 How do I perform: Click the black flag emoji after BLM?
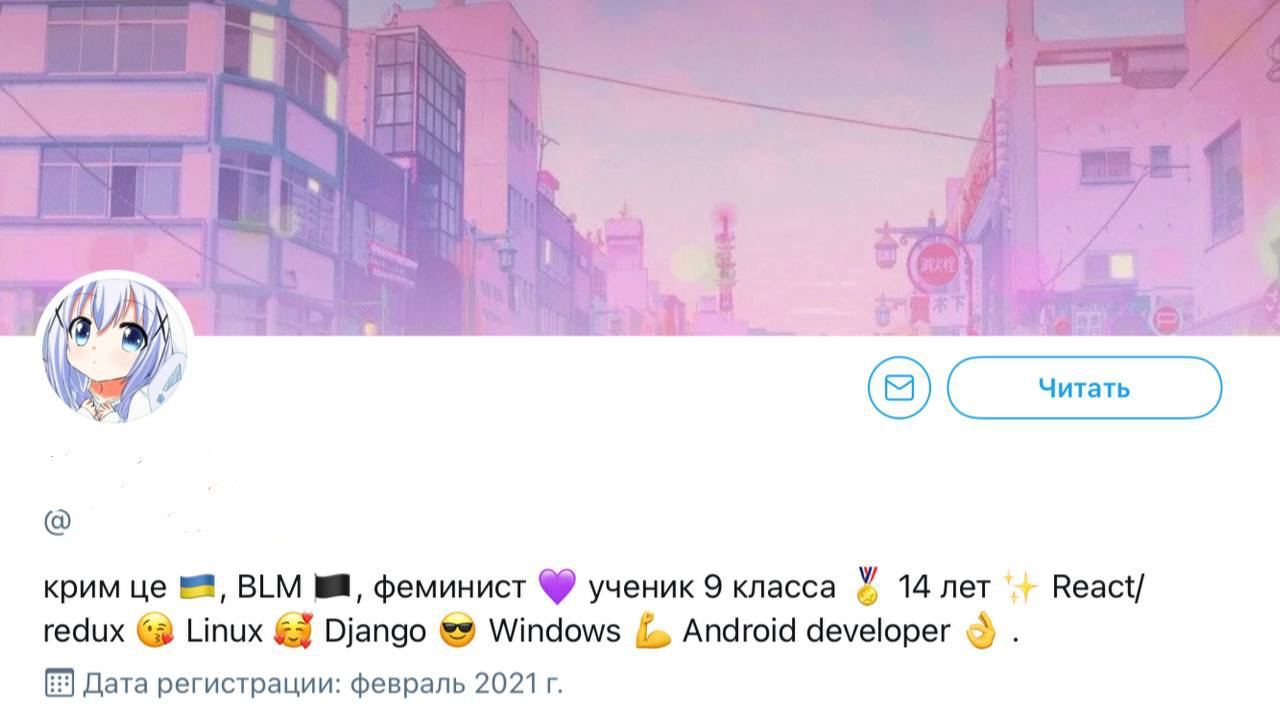click(x=331, y=587)
